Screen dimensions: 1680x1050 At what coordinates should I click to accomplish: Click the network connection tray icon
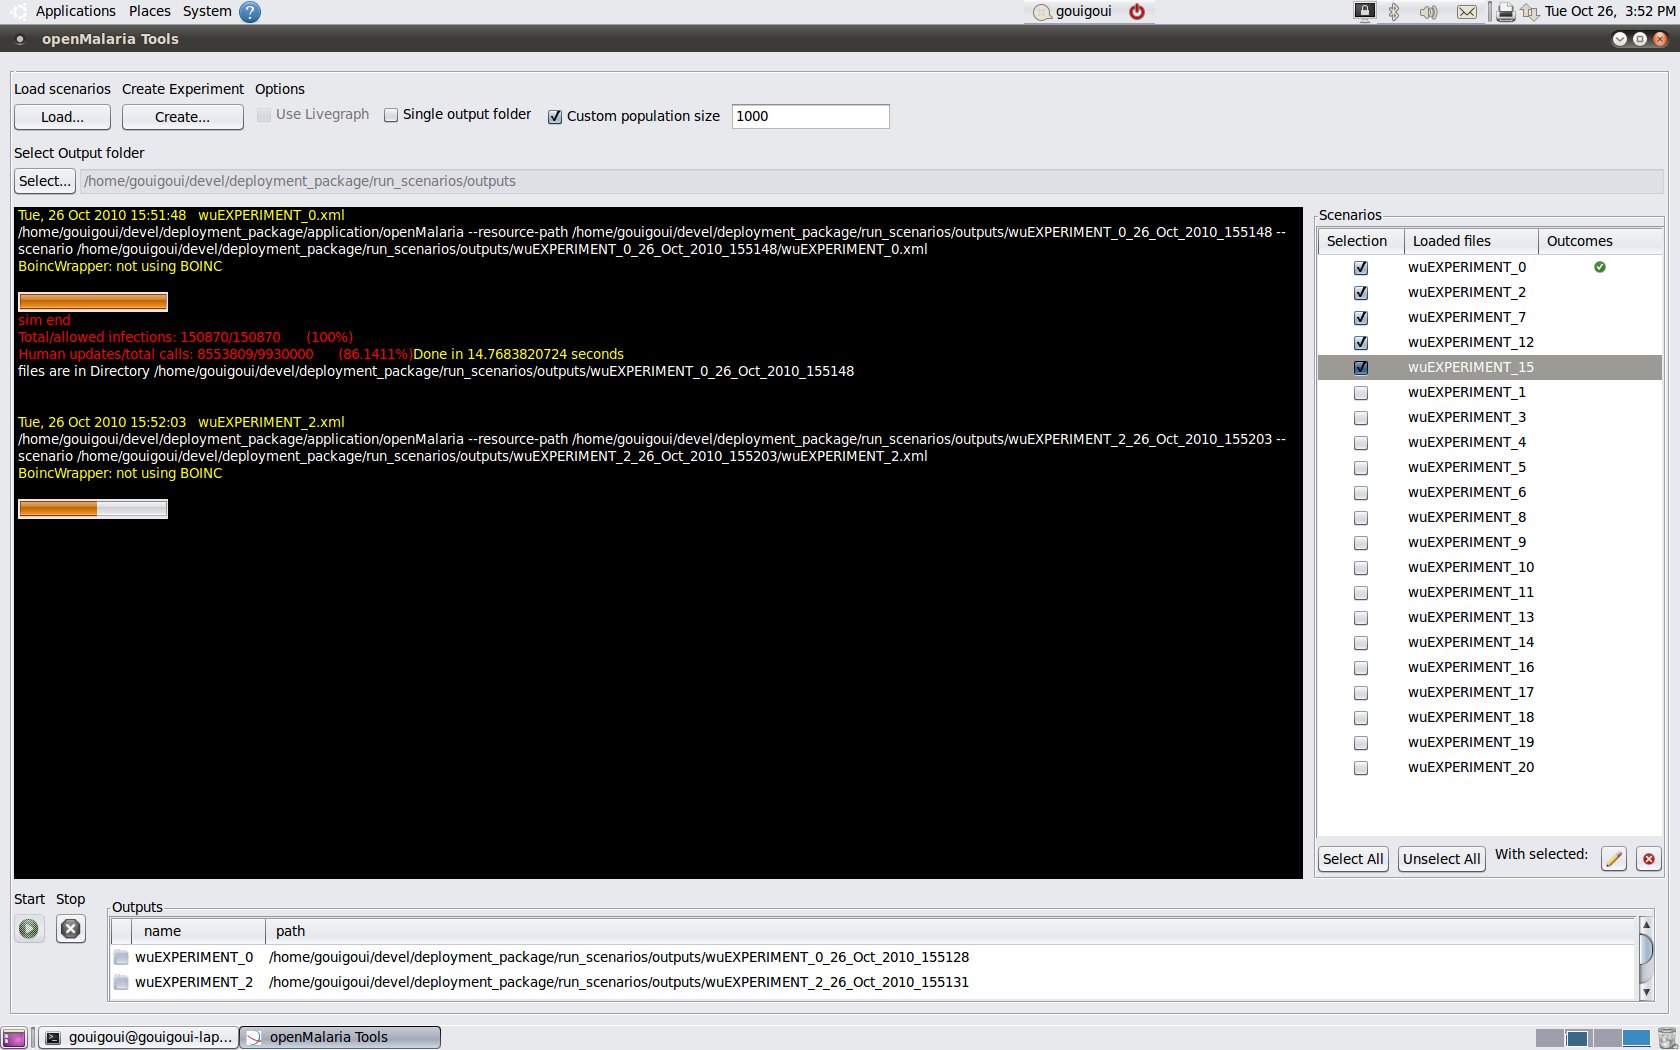1530,12
